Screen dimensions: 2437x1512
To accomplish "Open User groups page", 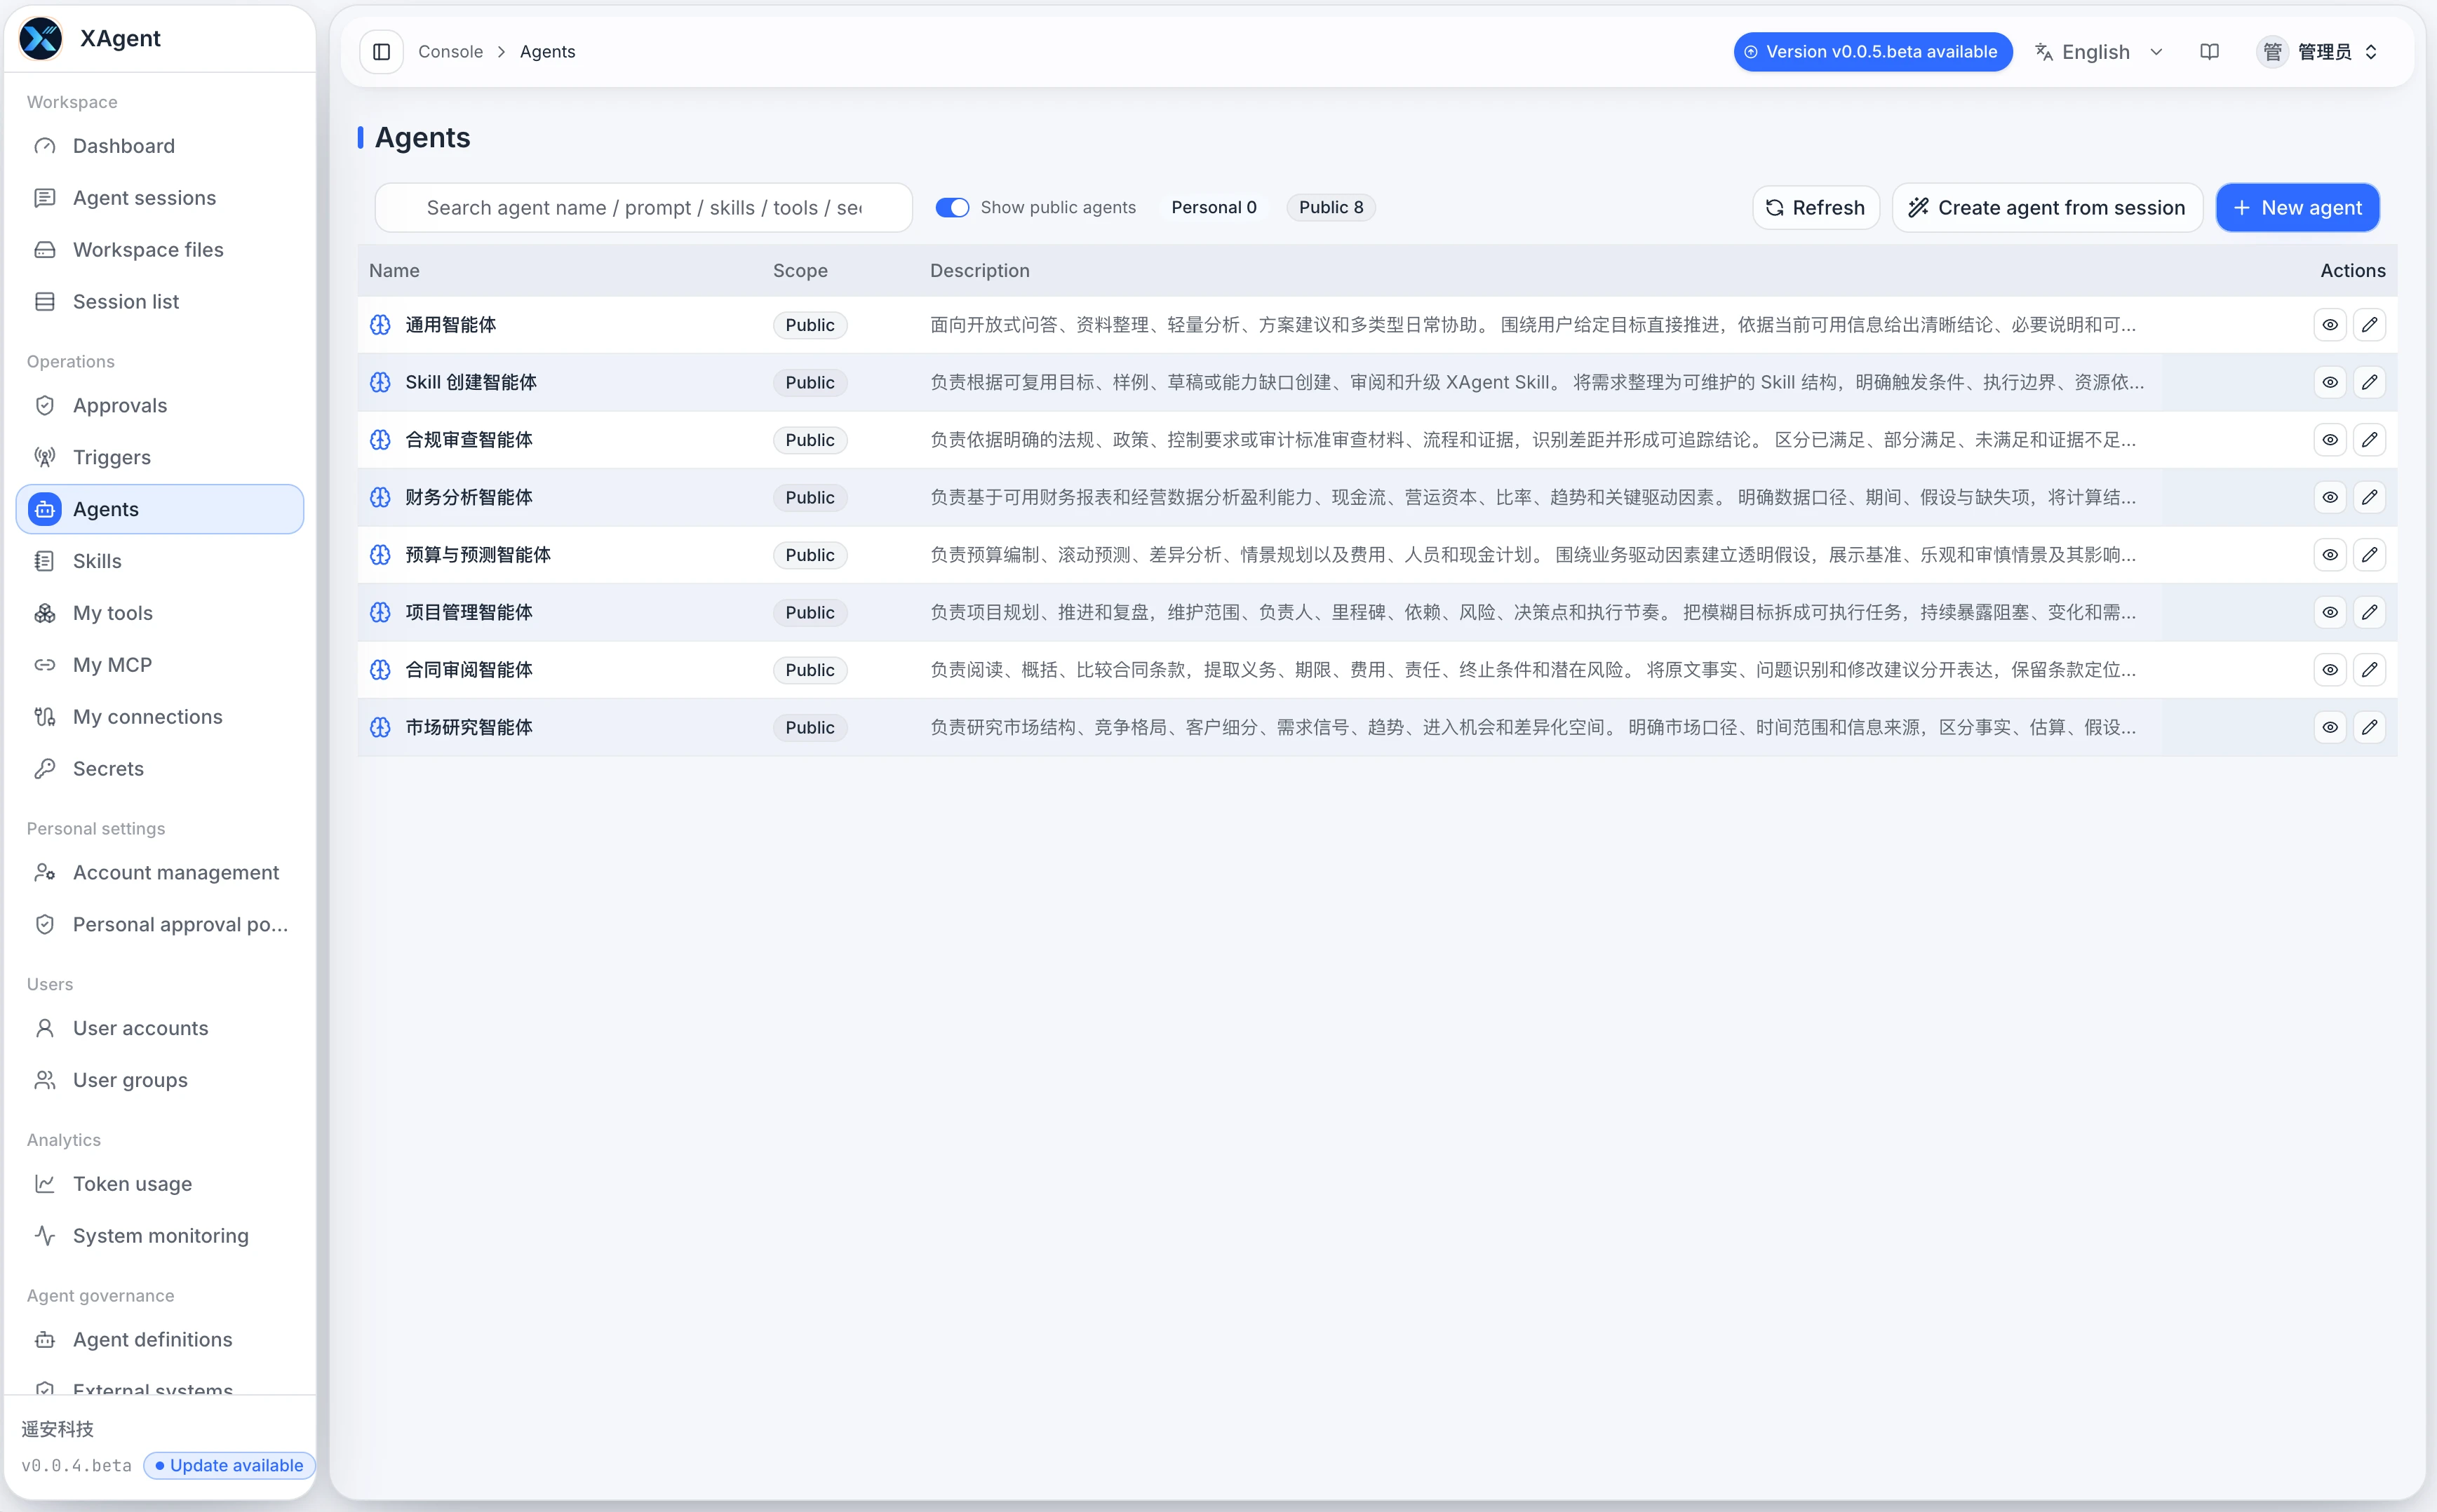I will (x=160, y=1080).
